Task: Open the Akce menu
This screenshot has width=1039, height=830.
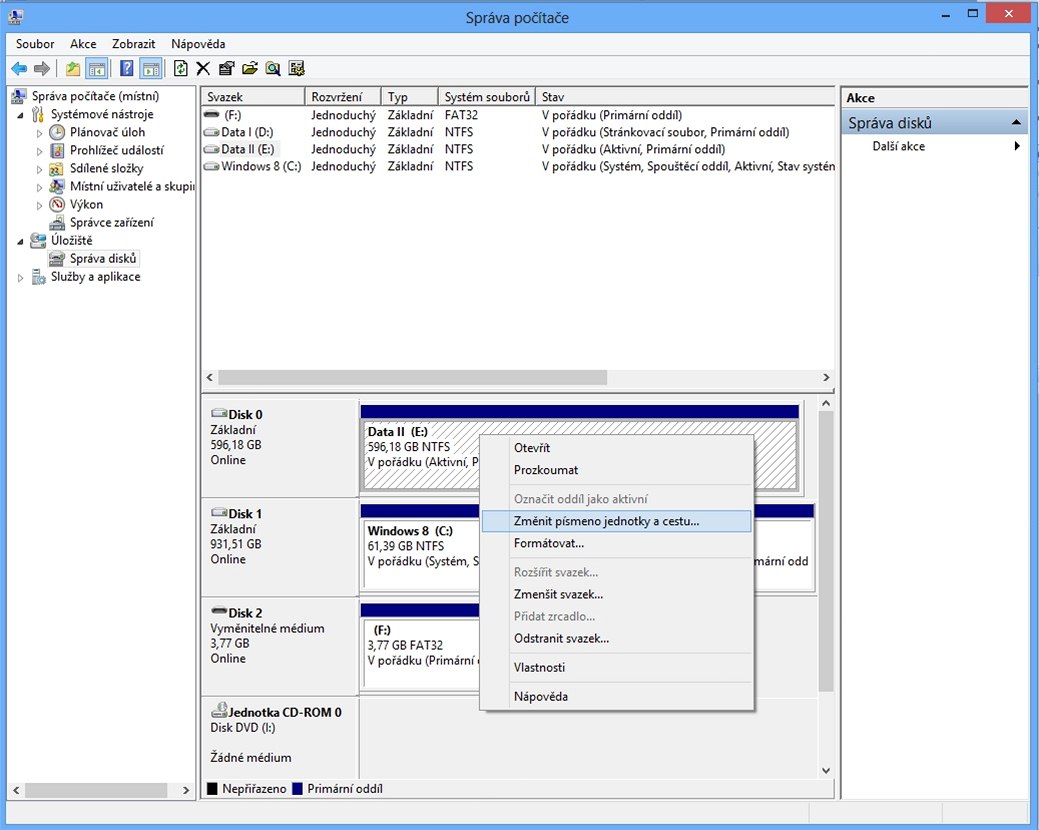Action: [83, 44]
